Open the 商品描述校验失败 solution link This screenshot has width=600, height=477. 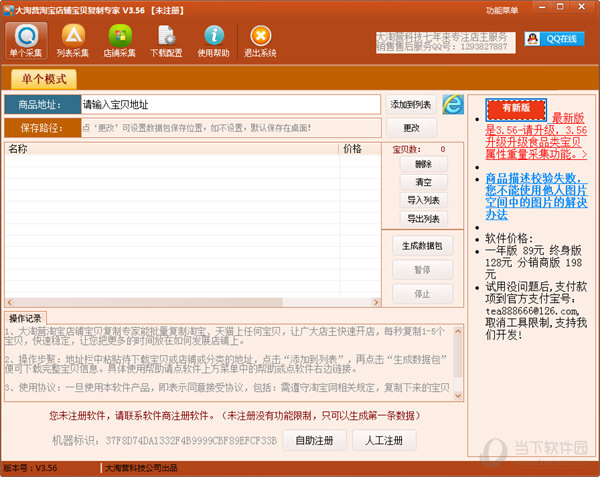536,196
